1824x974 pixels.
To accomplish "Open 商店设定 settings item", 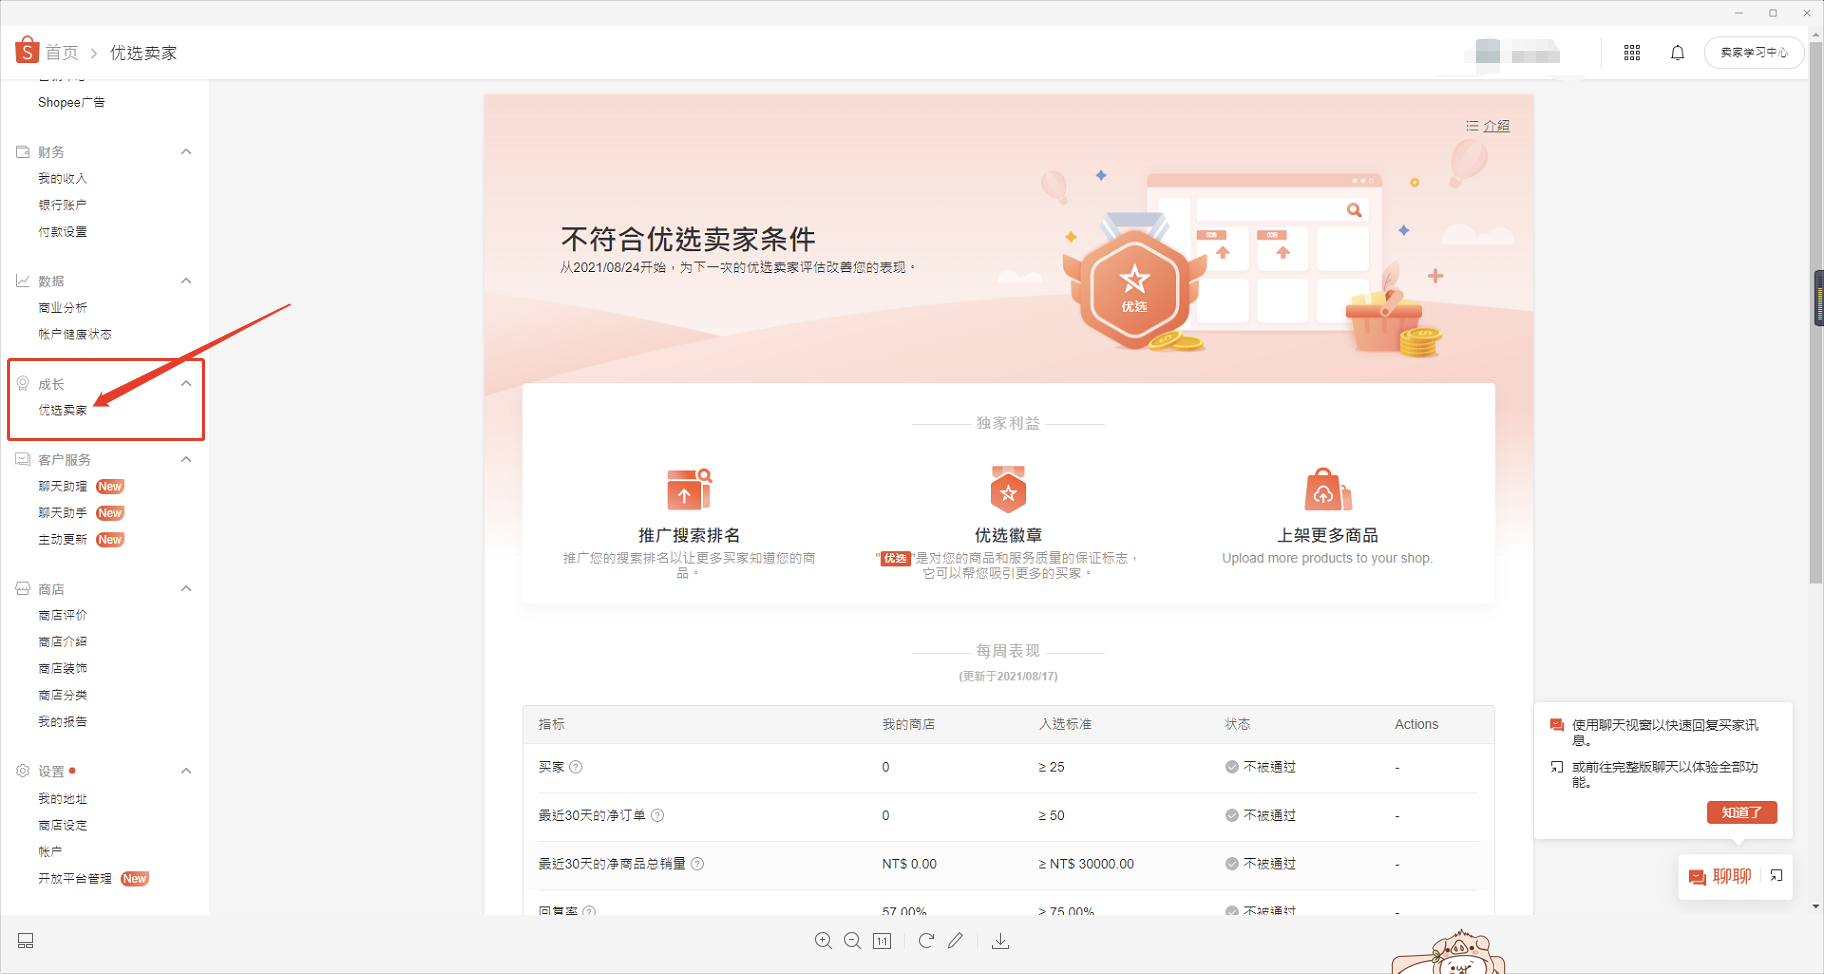I will pyautogui.click(x=63, y=825).
